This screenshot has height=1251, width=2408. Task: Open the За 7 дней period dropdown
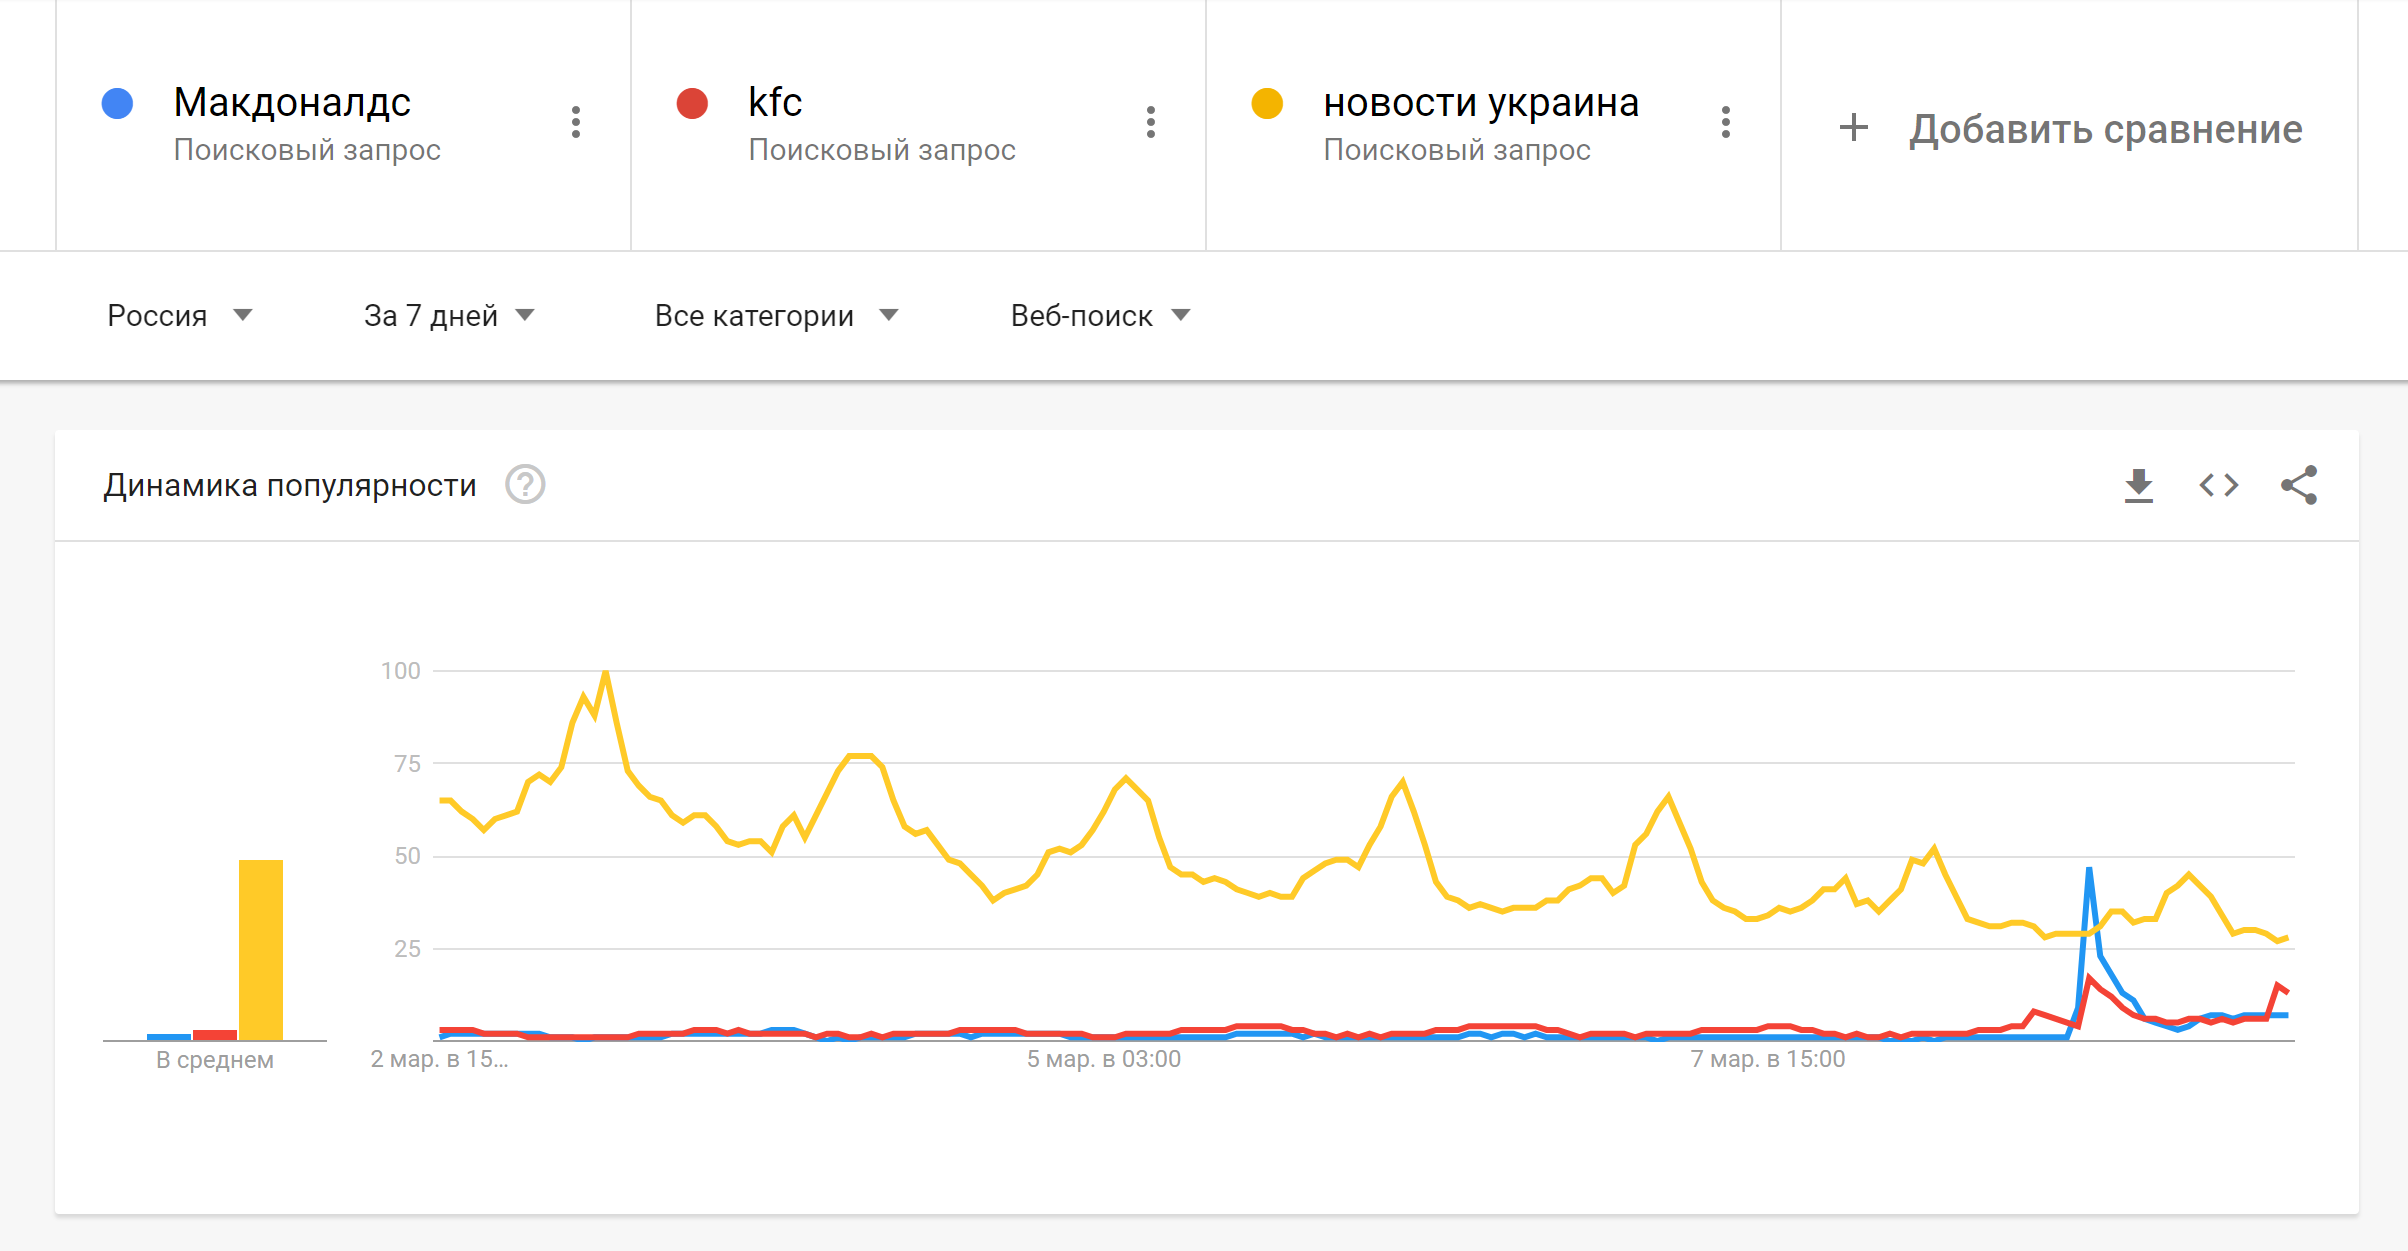(449, 316)
